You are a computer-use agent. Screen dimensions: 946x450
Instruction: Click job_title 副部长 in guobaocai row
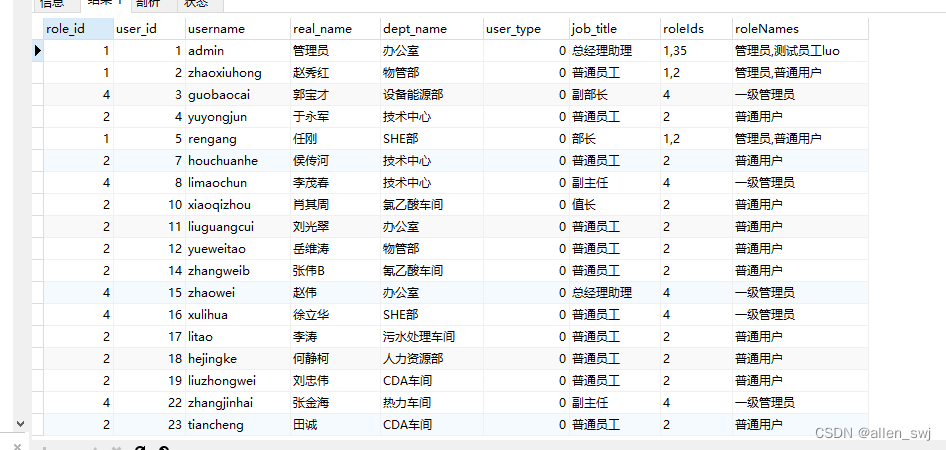[615, 95]
